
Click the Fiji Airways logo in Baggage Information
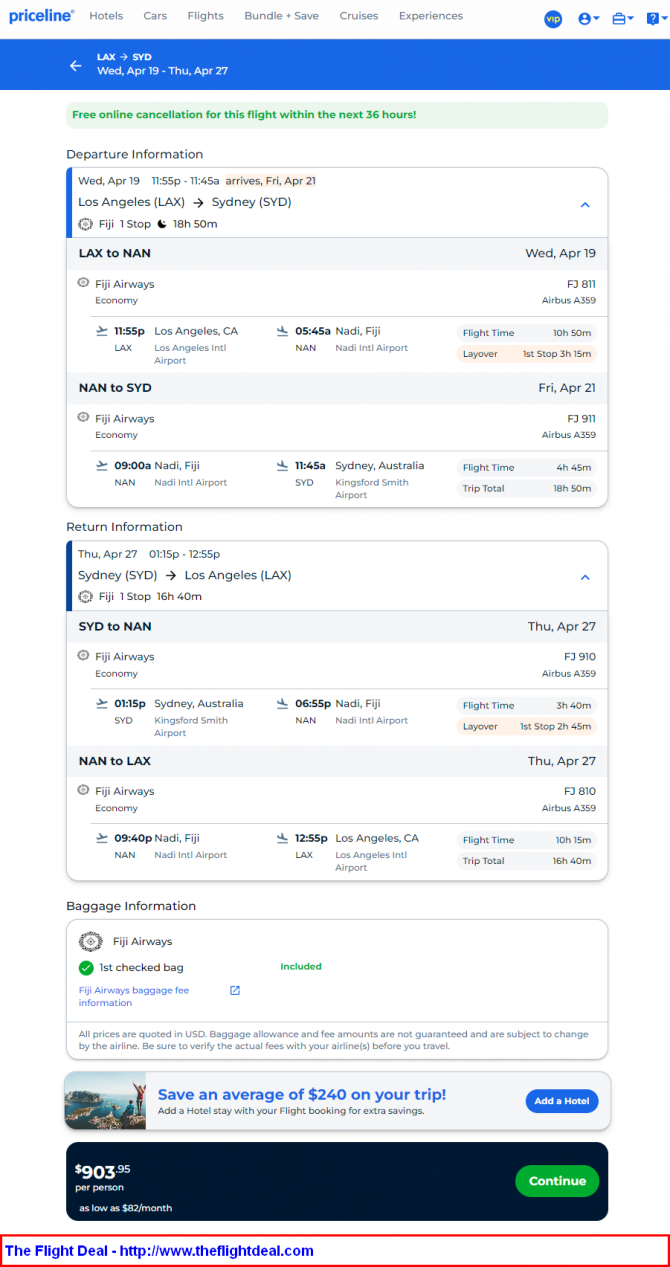point(91,941)
